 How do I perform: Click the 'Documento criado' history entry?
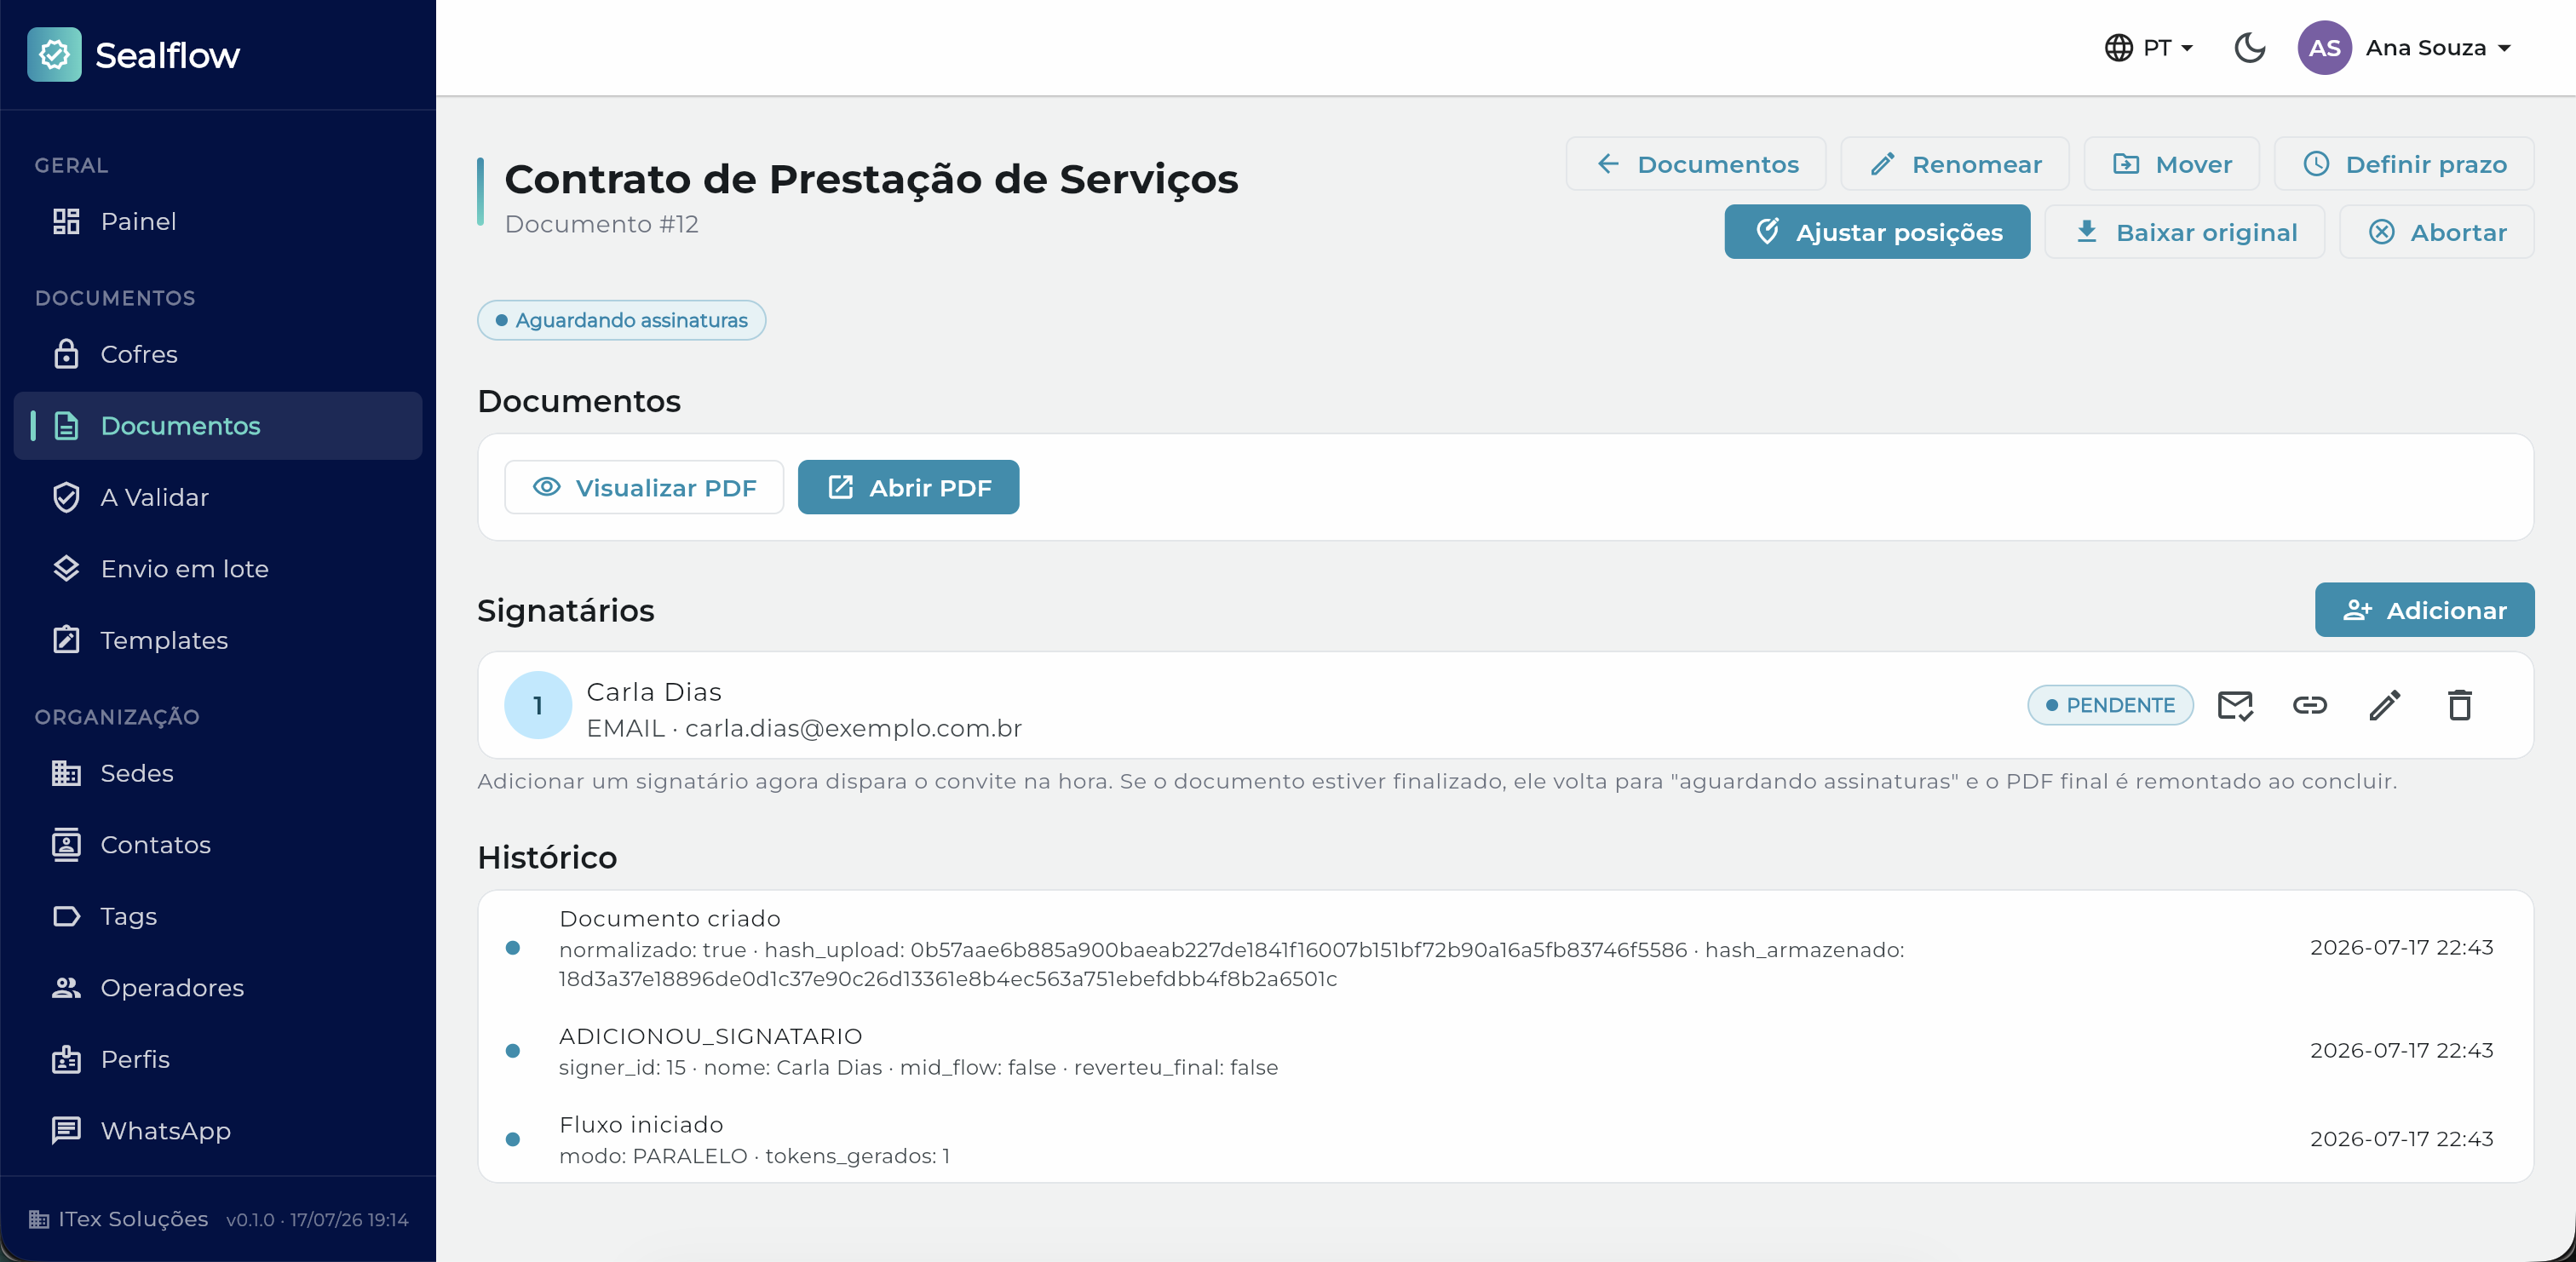pyautogui.click(x=1505, y=948)
